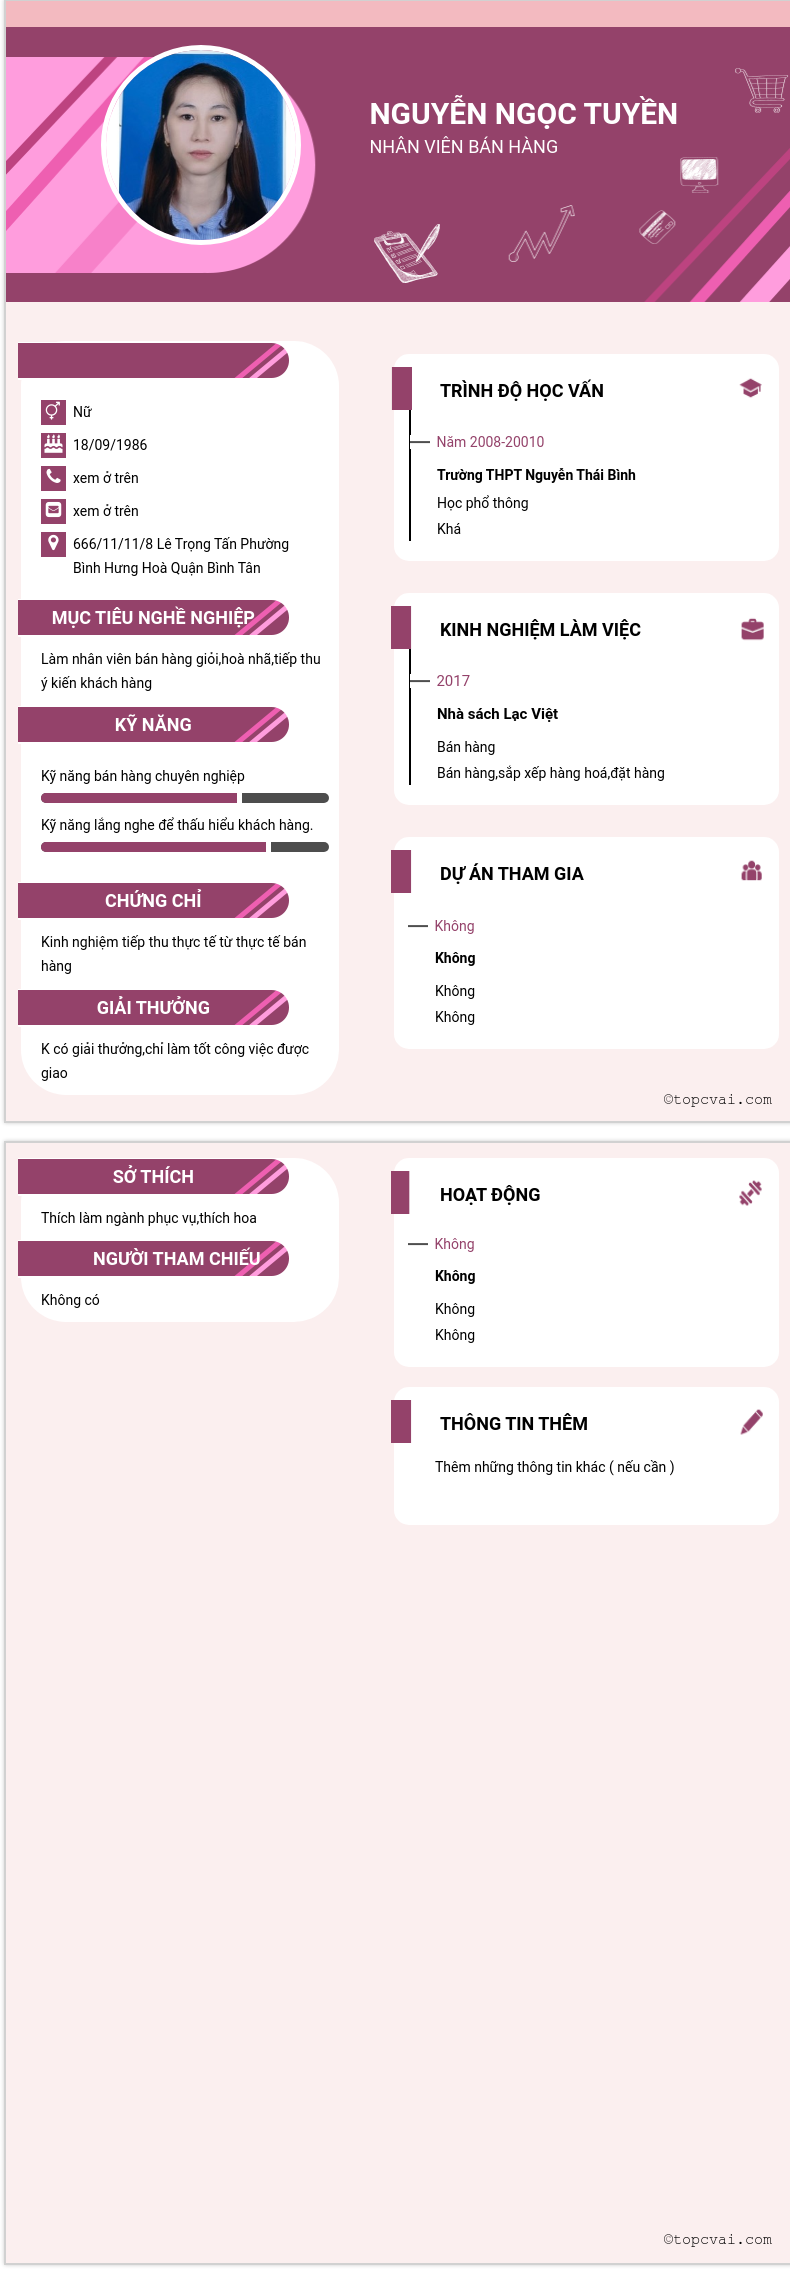Select the Kỹ năng section heading

coord(153,725)
